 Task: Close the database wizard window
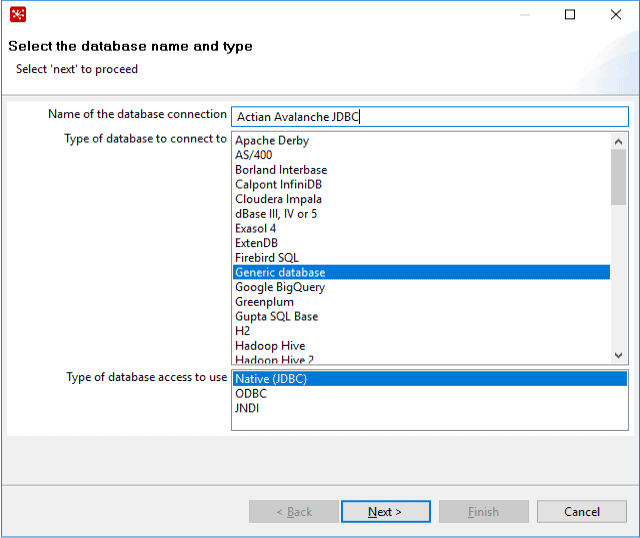click(616, 15)
